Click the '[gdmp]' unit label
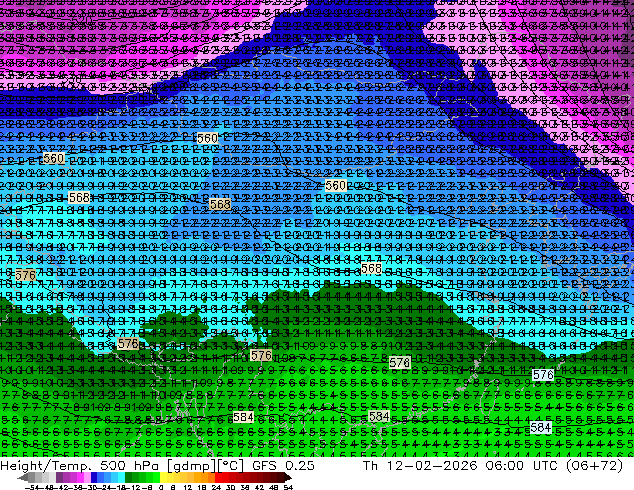Image resolution: width=634 pixels, height=490 pixels. point(192,466)
